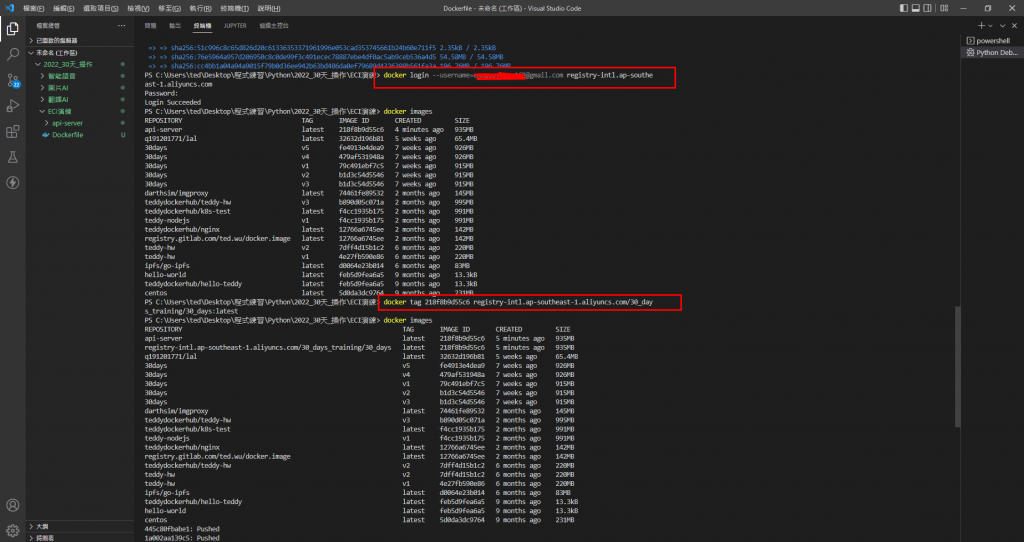This screenshot has width=1024, height=542.
Task: Collapse the 2022_30天_操作 folder
Action: [x=81, y=64]
